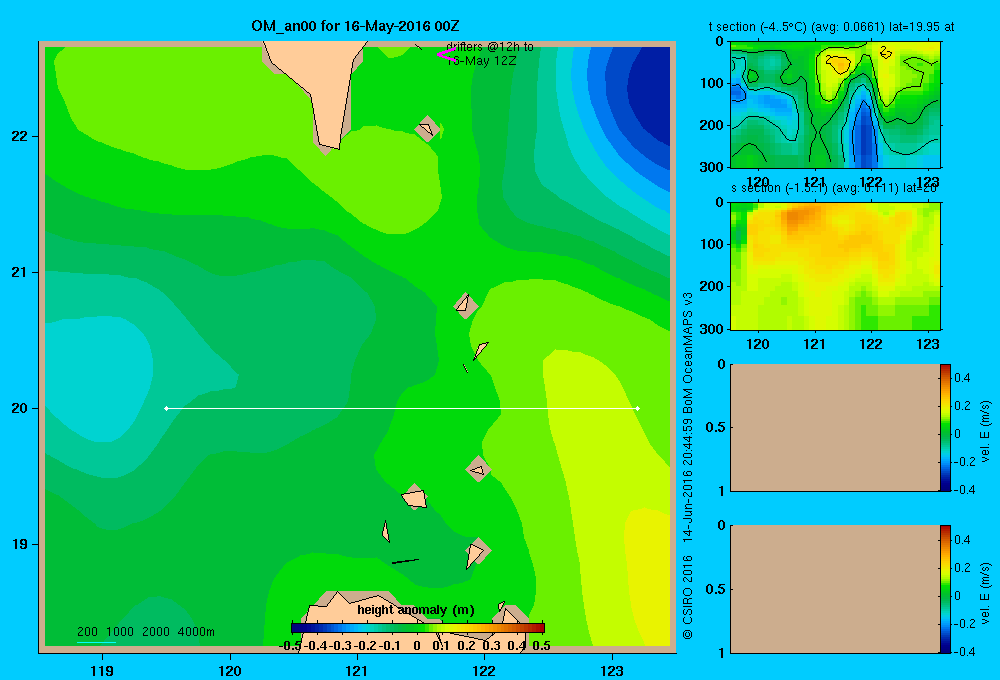Viewport: 1000px width, 680px height.
Task: Click the "200 1000 2000 4000m" depth legend
Action: [145, 632]
